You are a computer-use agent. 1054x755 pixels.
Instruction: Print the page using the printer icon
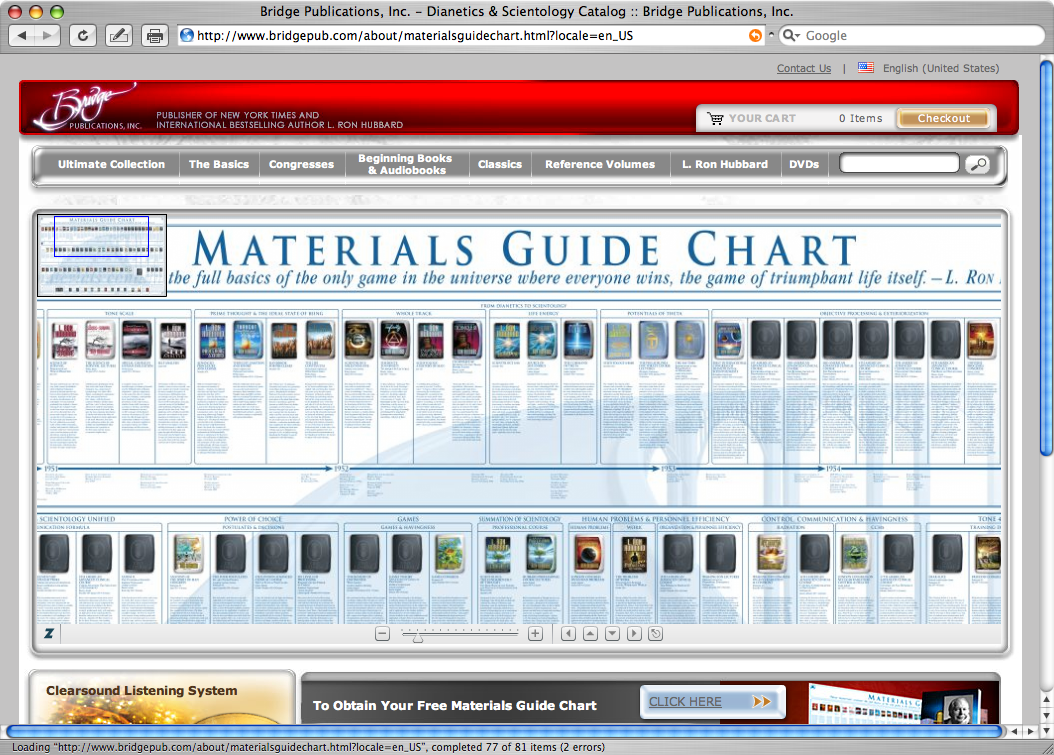pos(155,36)
